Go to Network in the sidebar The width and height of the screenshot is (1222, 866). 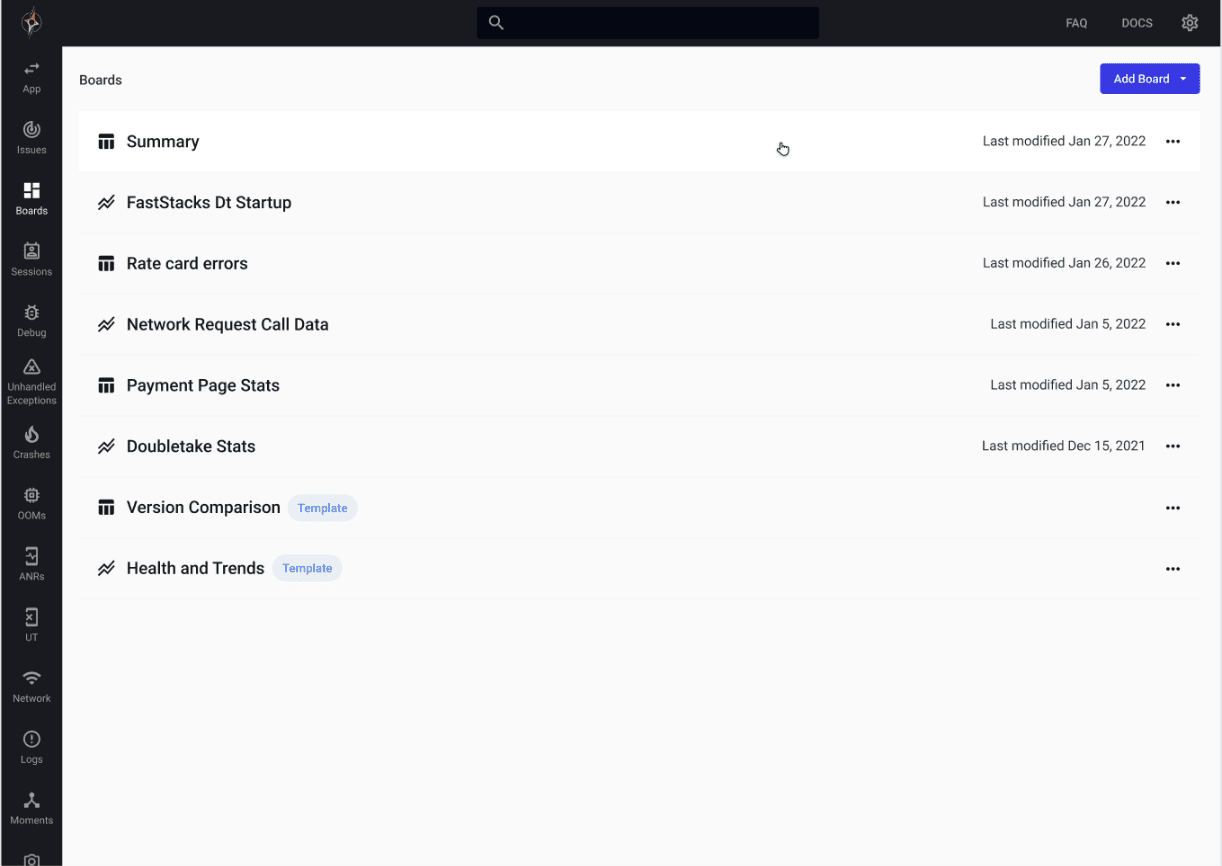click(32, 687)
